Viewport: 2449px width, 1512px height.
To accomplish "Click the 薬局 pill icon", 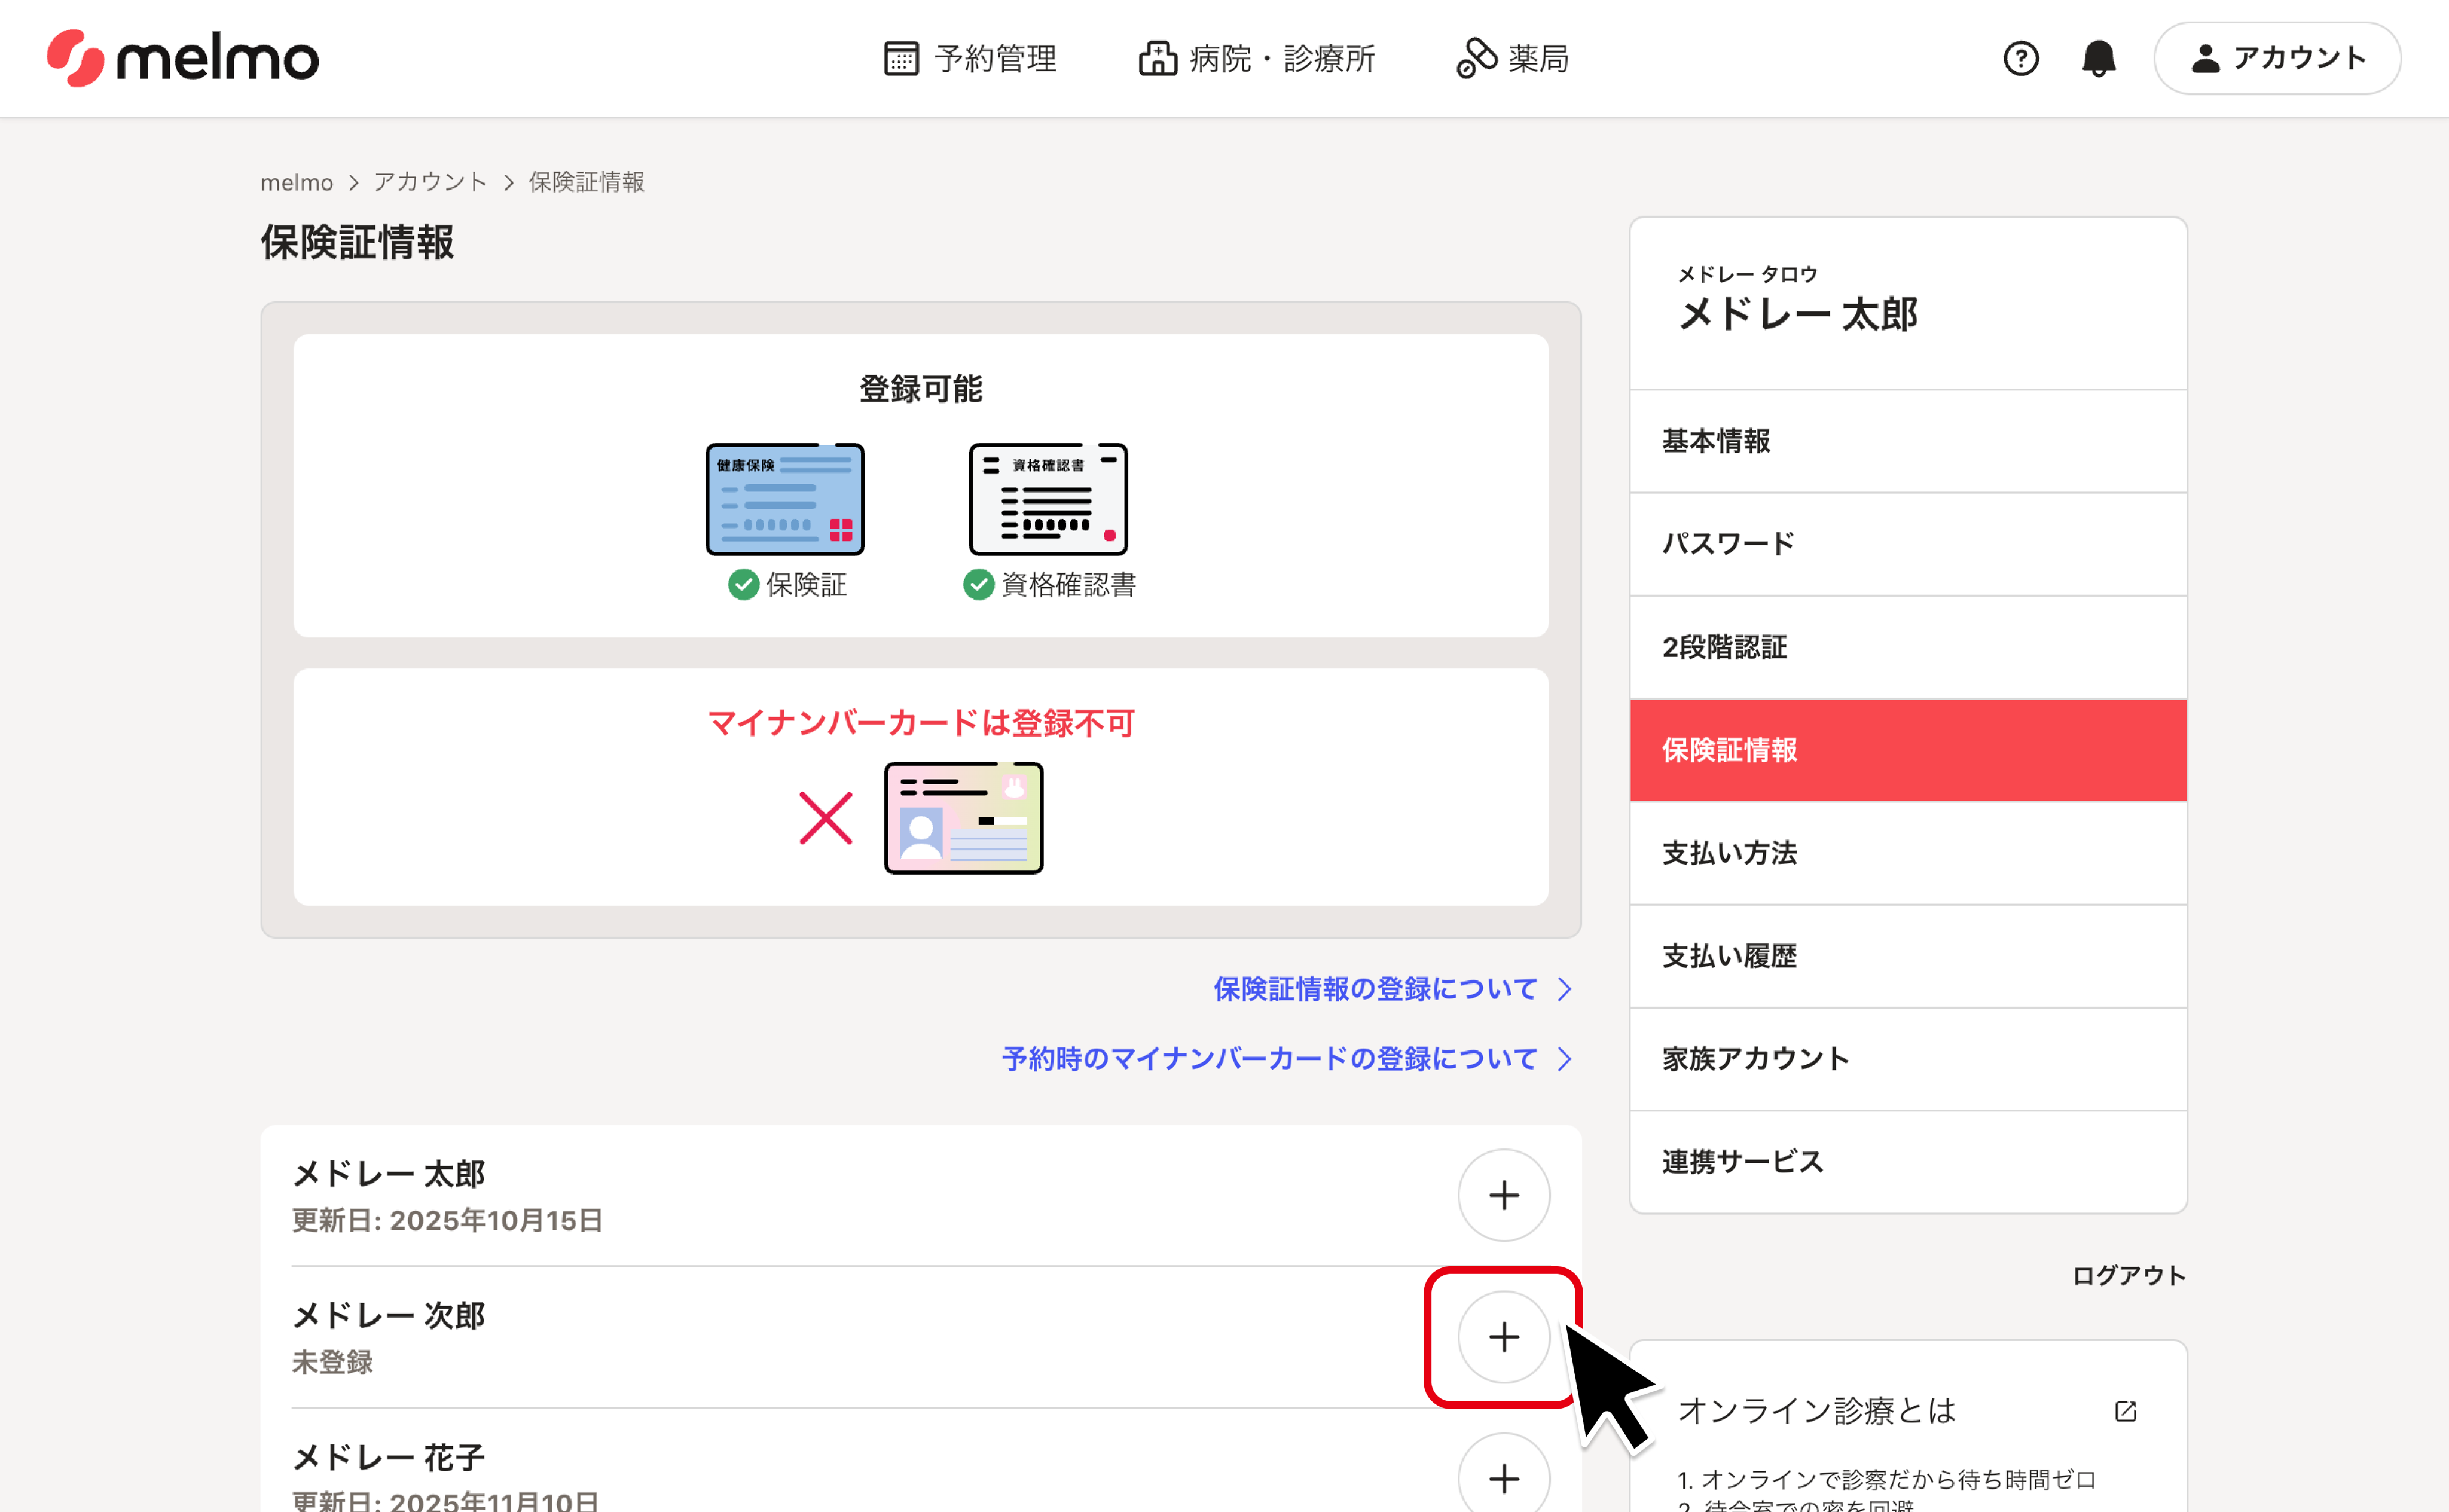I will [1475, 58].
